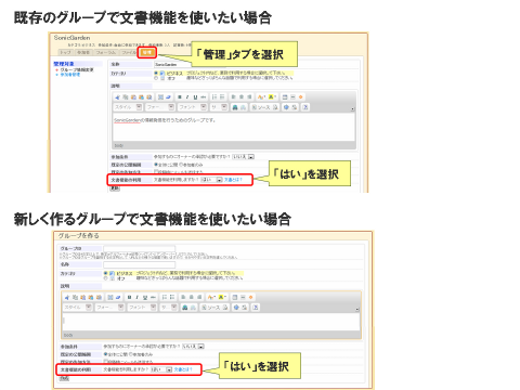
Task: Select 全体に公開 radio in SonicGarden edit form
Action: pos(156,165)
